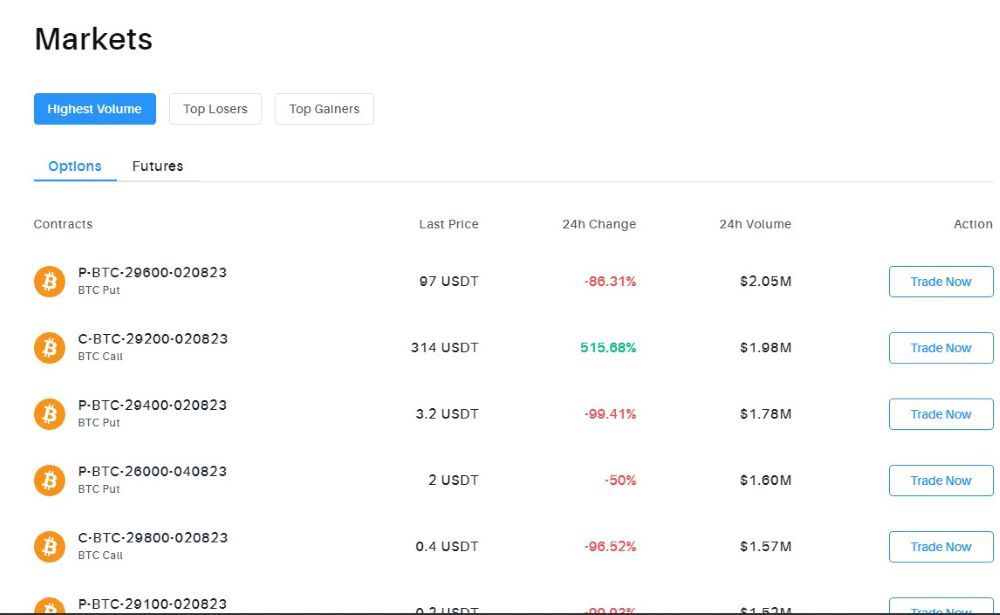
Task: Click Bitcoin icon beside P-BTC-29600-020823
Action: [50, 281]
